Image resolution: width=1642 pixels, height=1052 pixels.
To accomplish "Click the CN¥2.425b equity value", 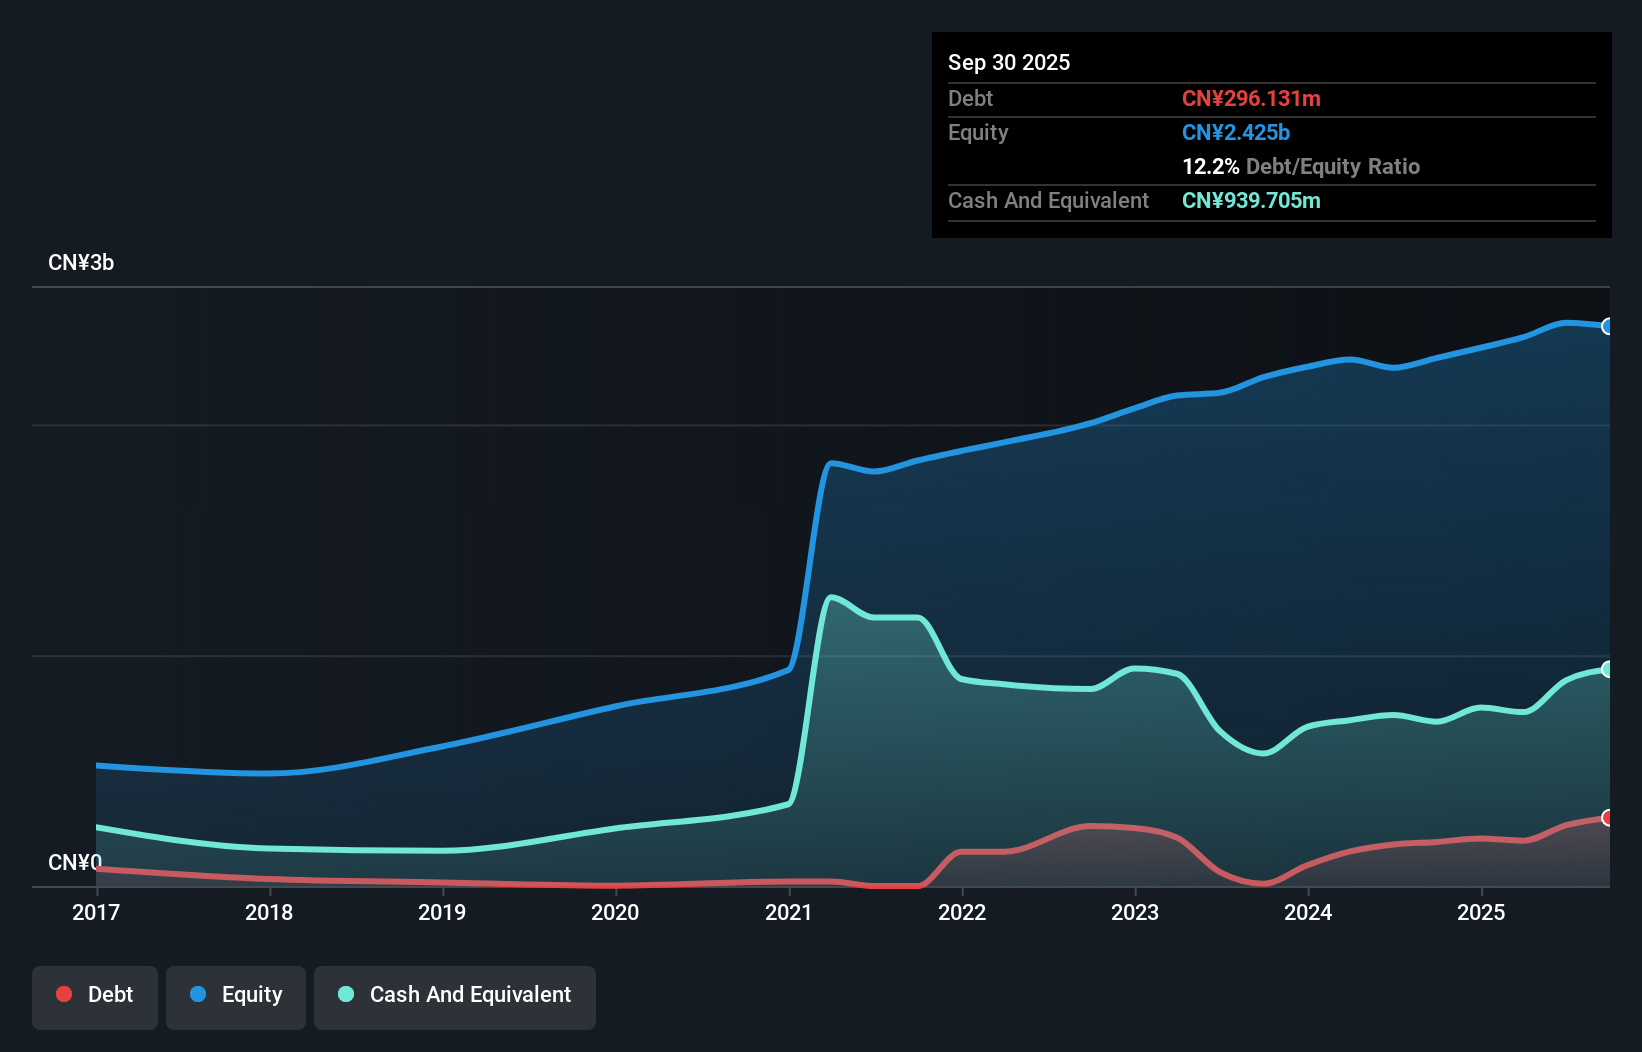I will [1236, 133].
